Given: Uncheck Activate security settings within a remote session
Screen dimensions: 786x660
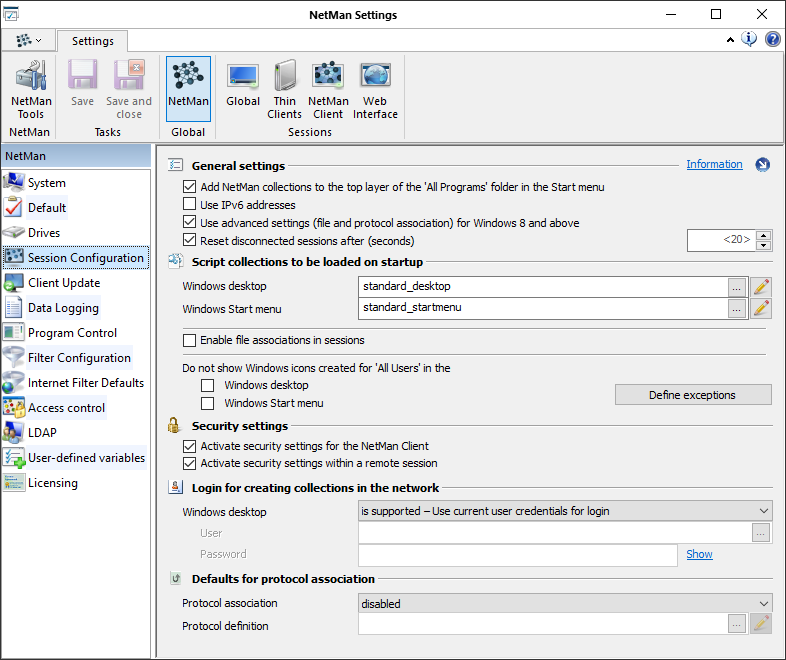Looking at the screenshot, I should [x=190, y=464].
